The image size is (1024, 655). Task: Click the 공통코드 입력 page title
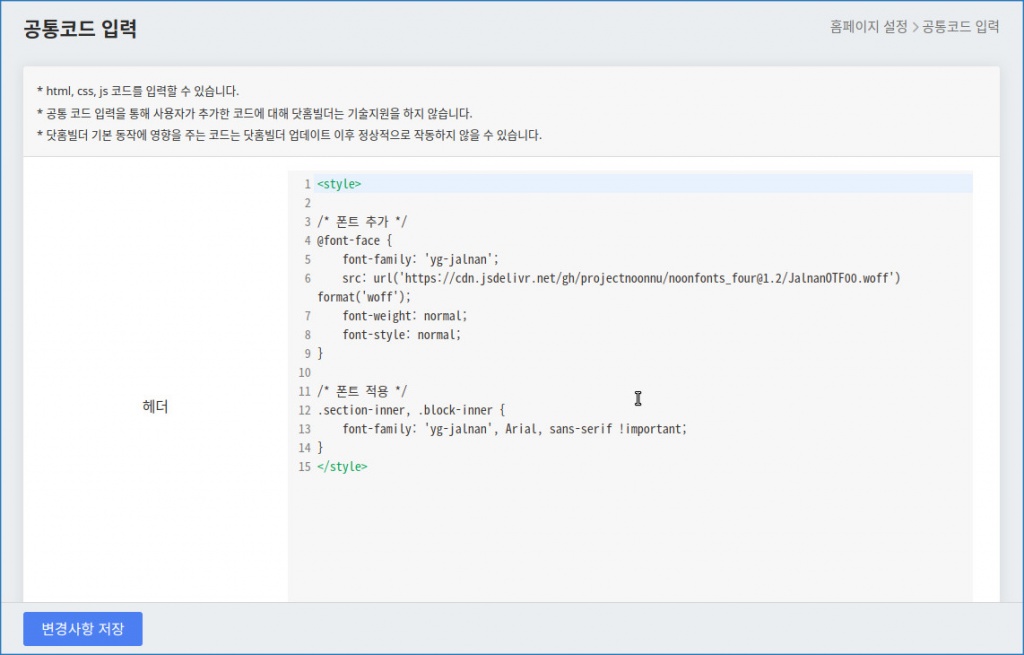pyautogui.click(x=80, y=29)
